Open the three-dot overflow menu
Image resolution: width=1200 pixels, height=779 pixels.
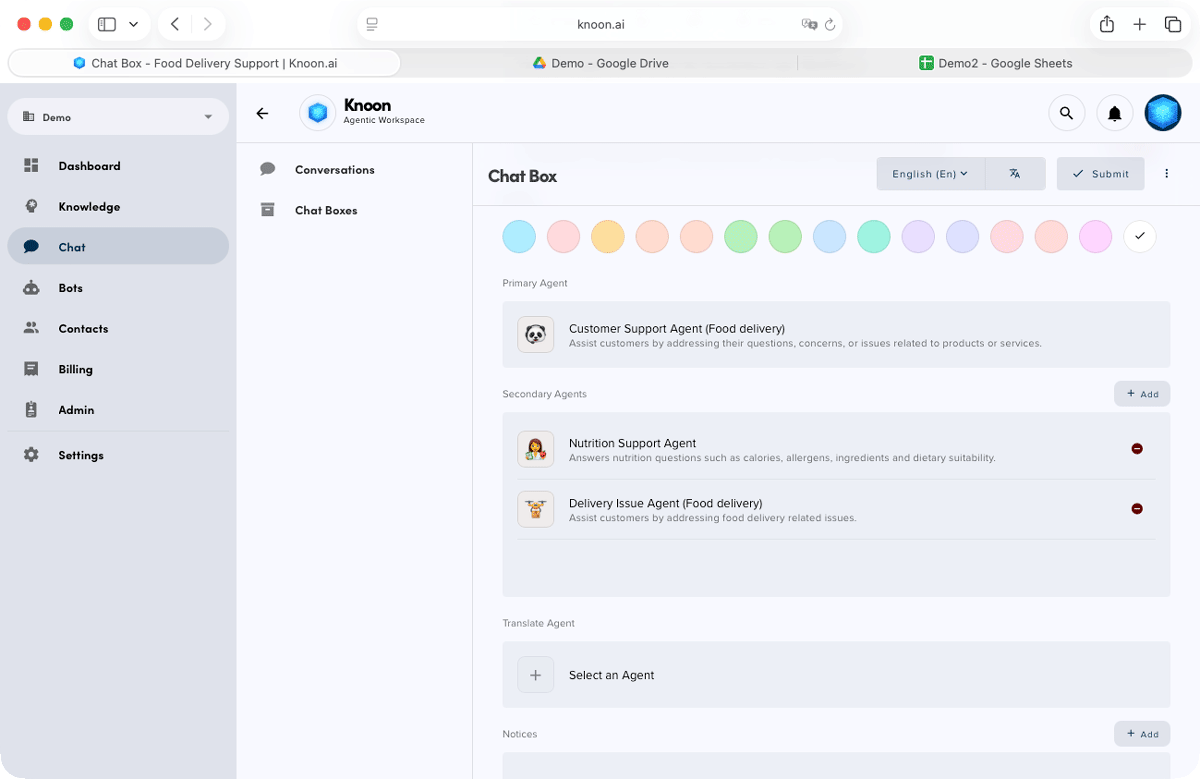click(1166, 173)
